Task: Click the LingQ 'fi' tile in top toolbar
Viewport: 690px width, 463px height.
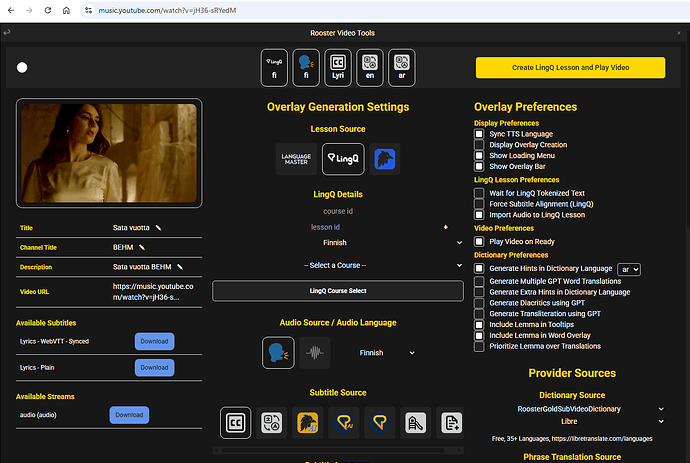Action: pos(274,68)
